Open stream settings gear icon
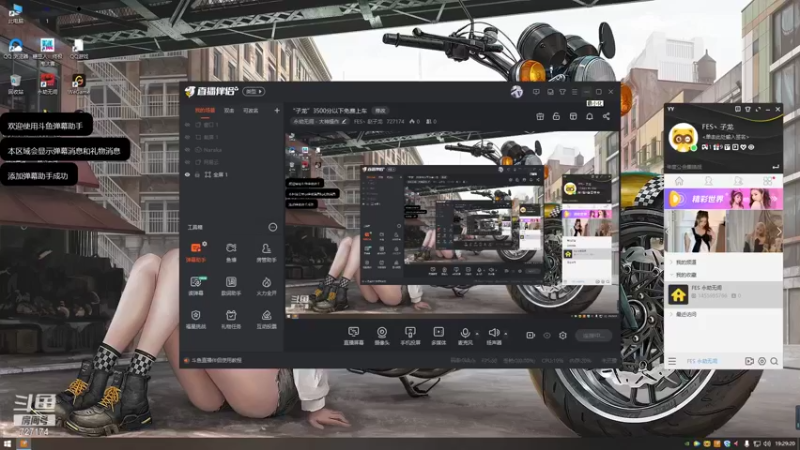Screen dimensions: 800x450 point(563,335)
